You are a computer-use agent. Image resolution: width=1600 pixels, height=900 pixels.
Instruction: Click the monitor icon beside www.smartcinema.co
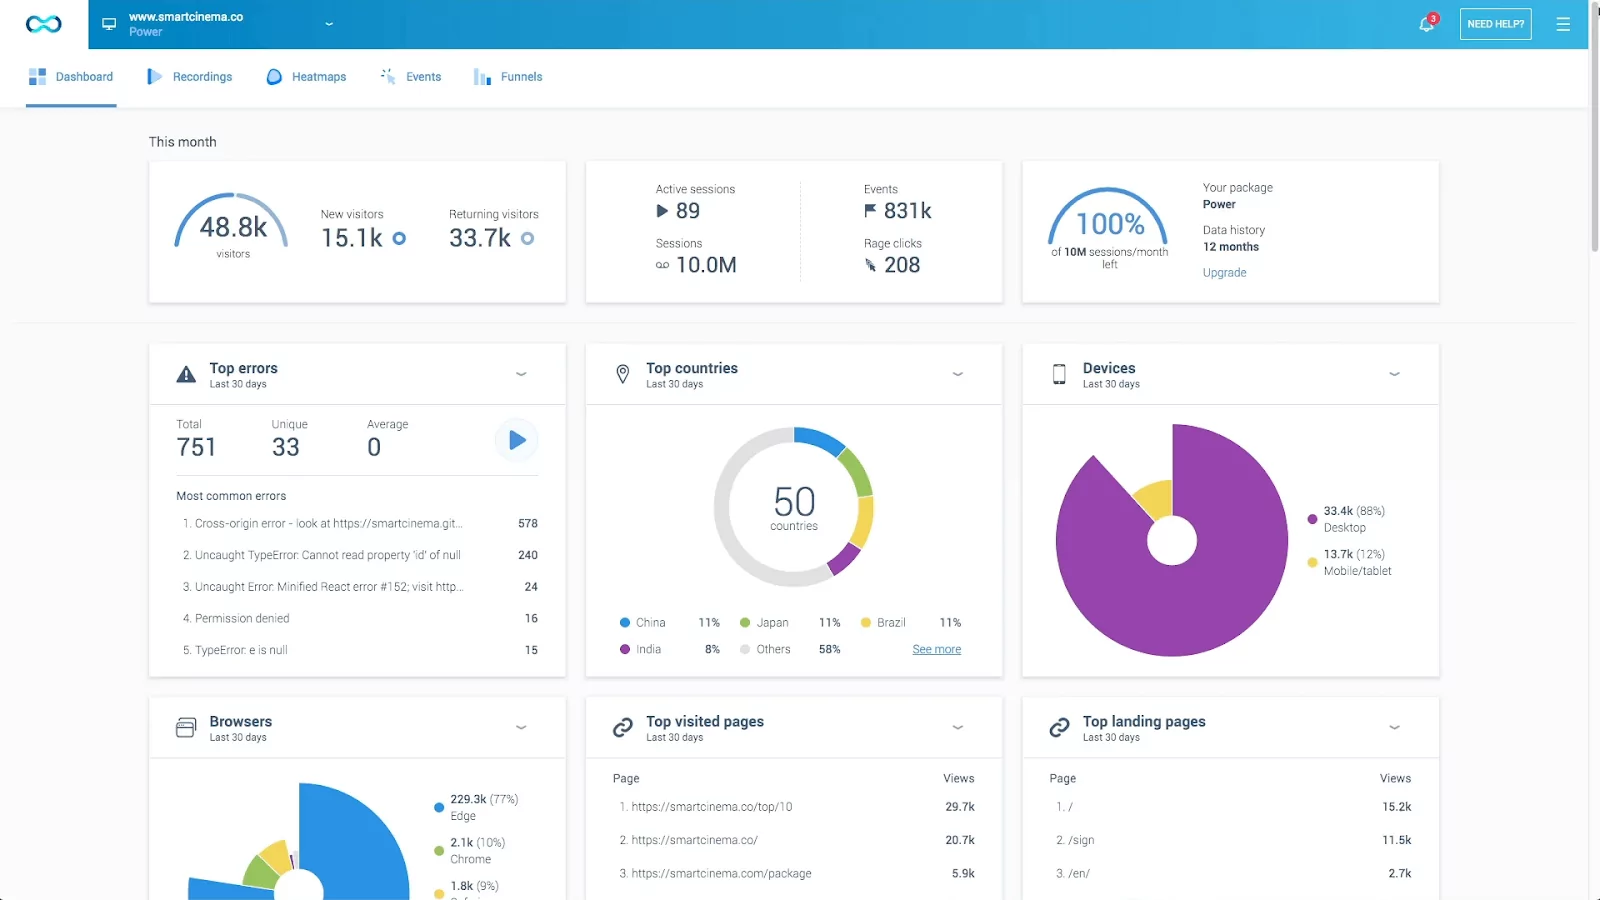[110, 23]
